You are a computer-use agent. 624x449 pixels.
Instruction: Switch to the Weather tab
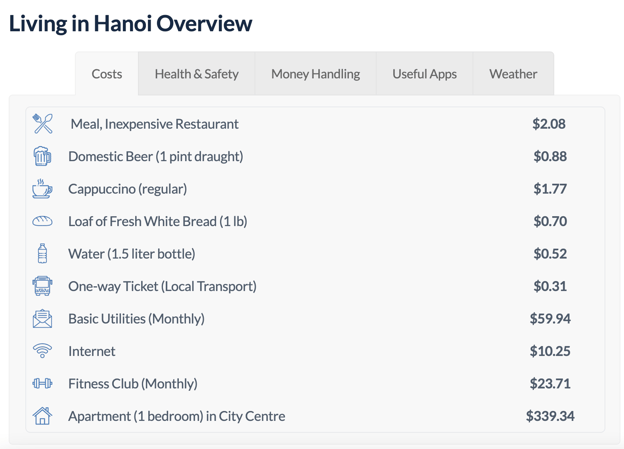click(x=513, y=74)
